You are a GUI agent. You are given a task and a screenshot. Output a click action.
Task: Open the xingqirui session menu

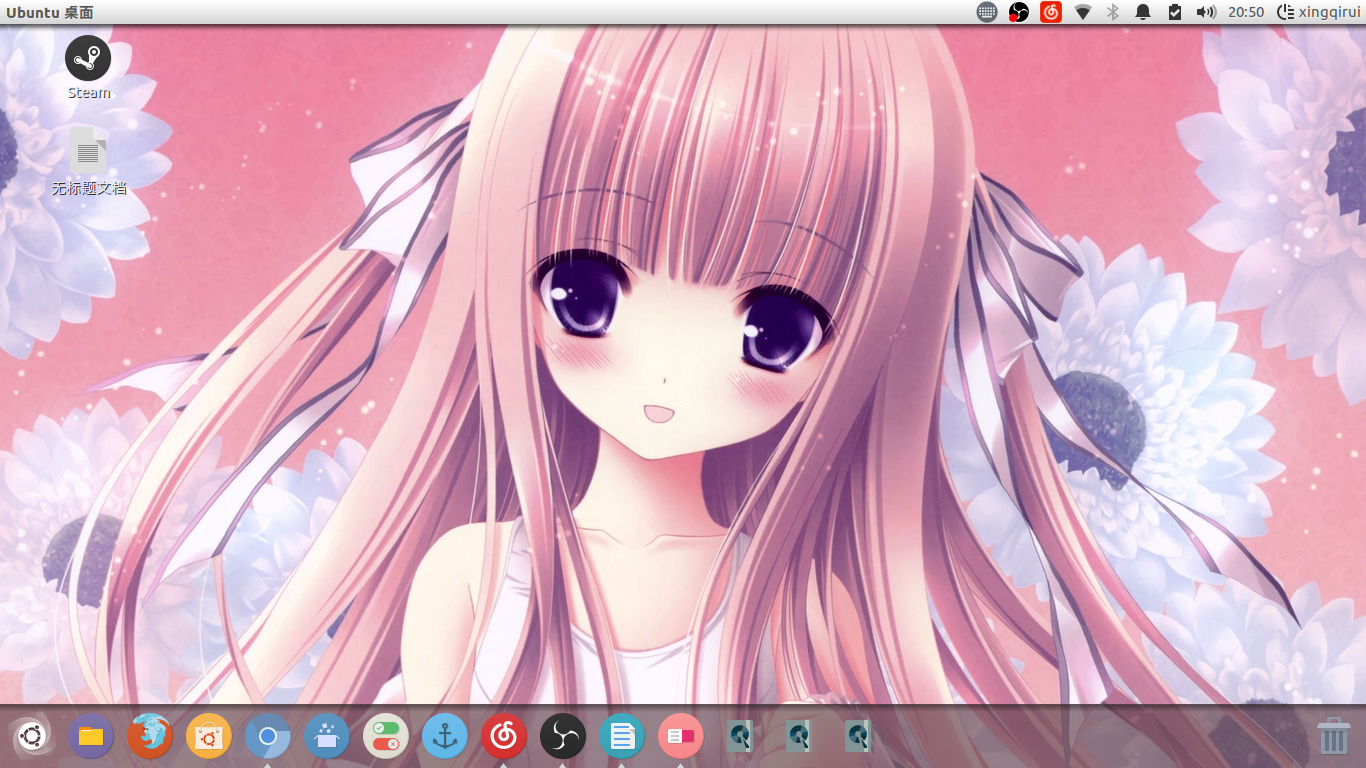[x=1318, y=12]
